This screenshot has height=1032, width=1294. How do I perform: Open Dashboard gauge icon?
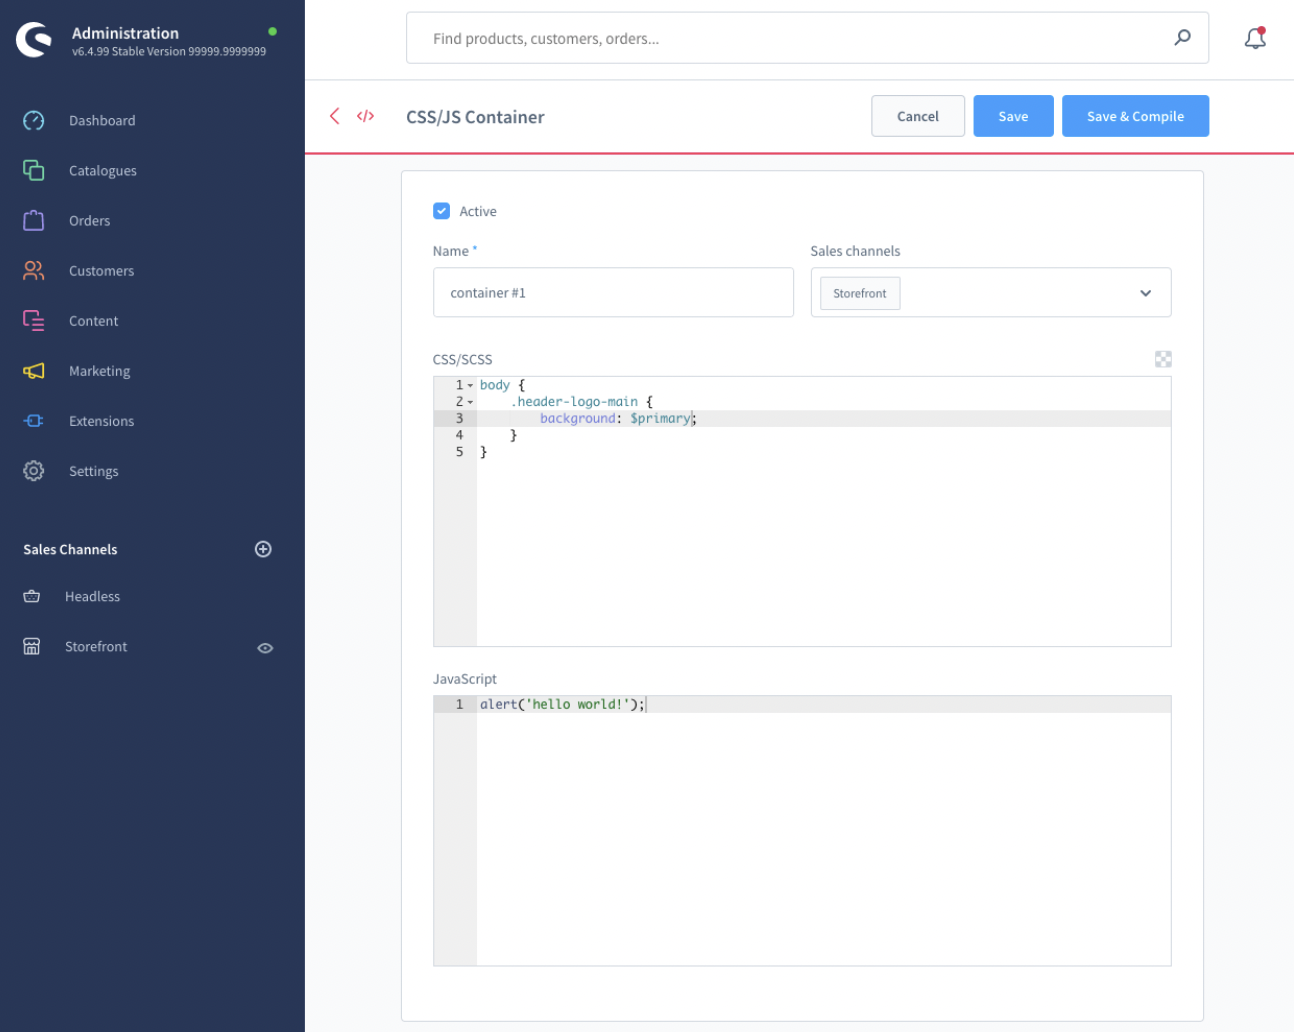[x=34, y=121]
